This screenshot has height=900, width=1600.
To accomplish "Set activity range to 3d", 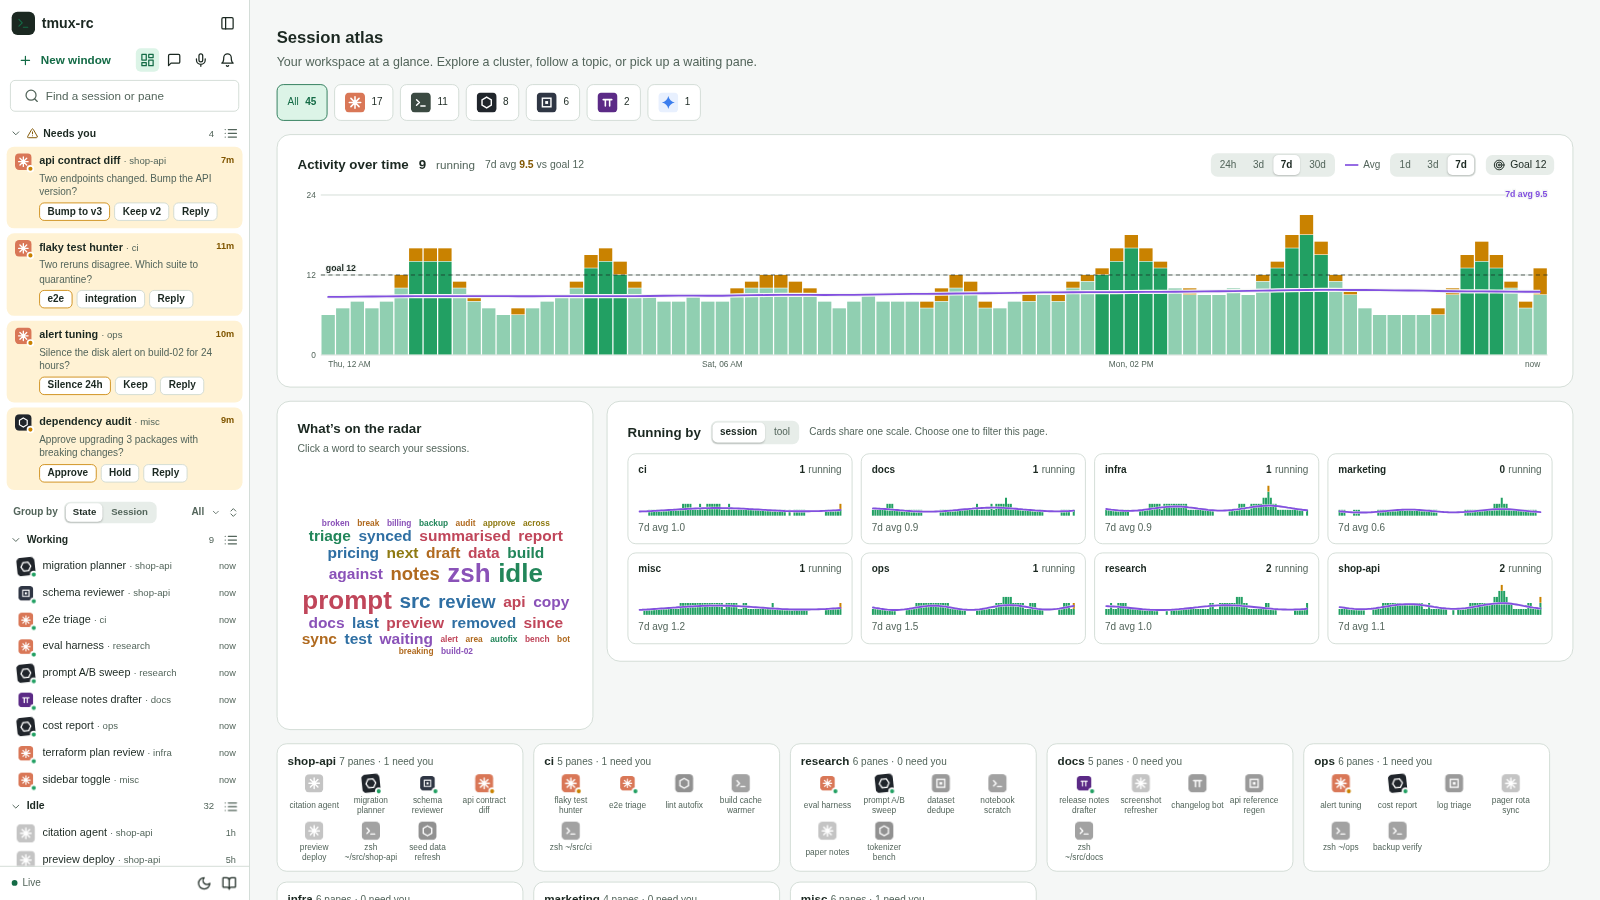I will coord(1258,165).
